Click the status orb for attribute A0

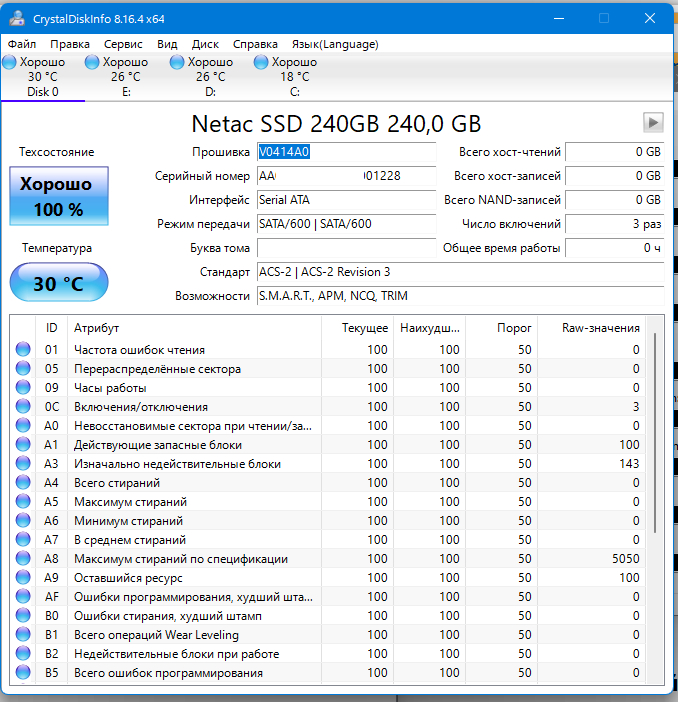click(x=23, y=425)
